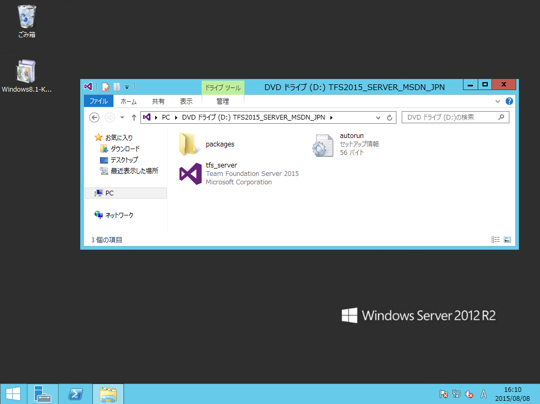
Task: Expand the ribbon using the chevron
Action: 498,101
